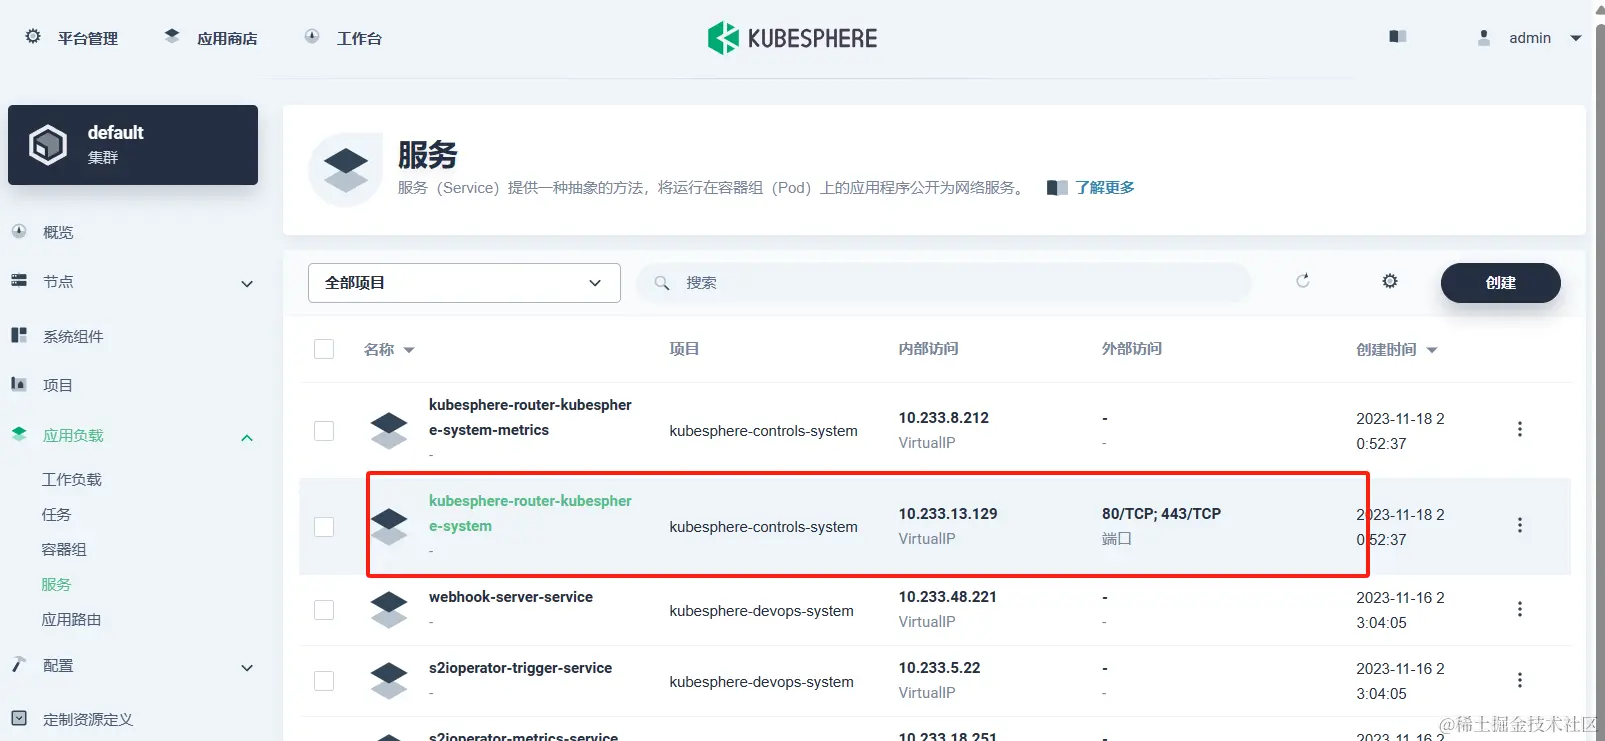Click kubesphere-devops-system project of webhook-server-service

pos(761,611)
